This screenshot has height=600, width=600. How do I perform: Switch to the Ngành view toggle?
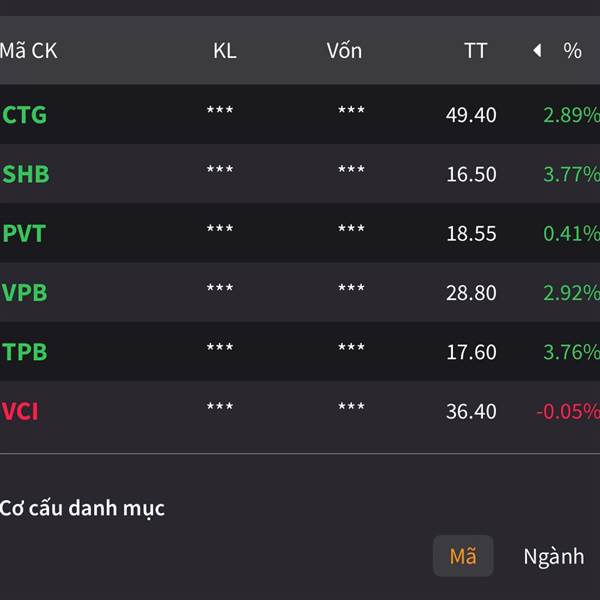pyautogui.click(x=553, y=557)
